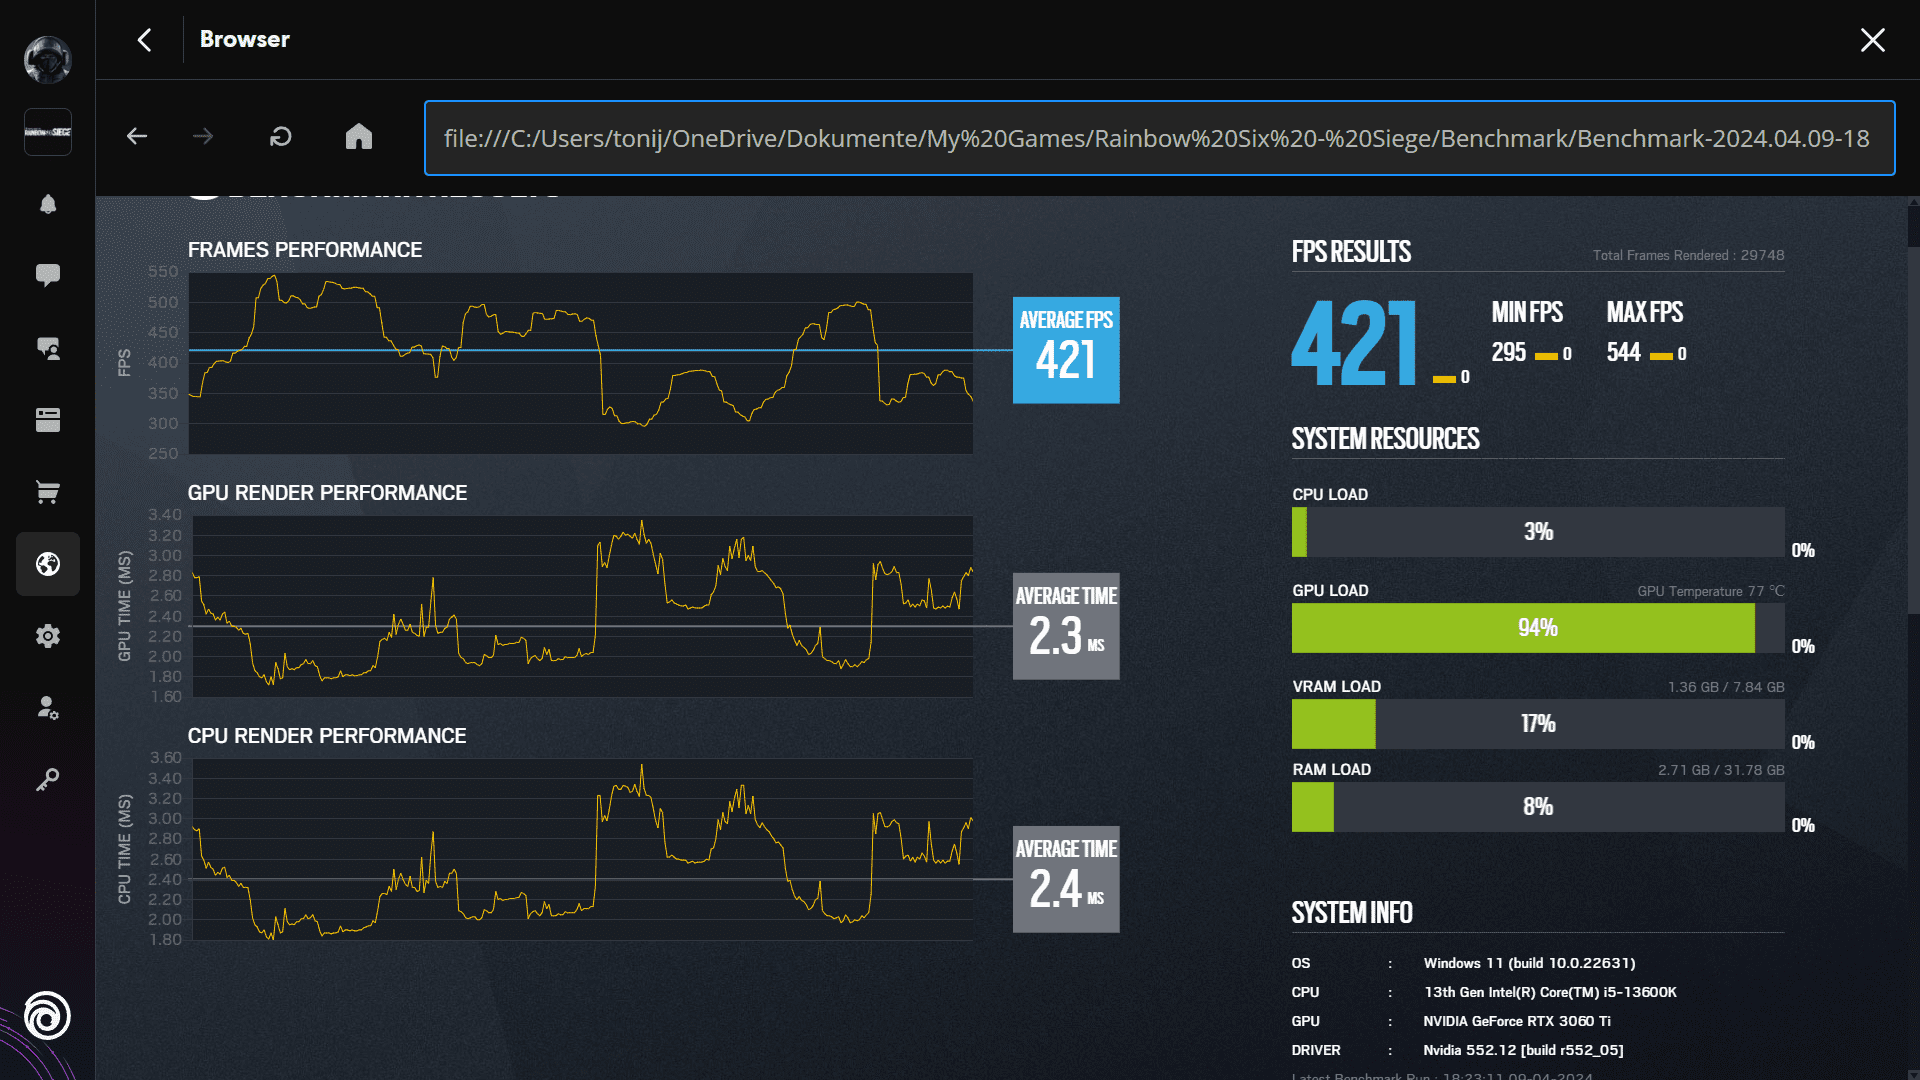Open the notifications bell
This screenshot has height=1080, width=1920.
coord(47,204)
